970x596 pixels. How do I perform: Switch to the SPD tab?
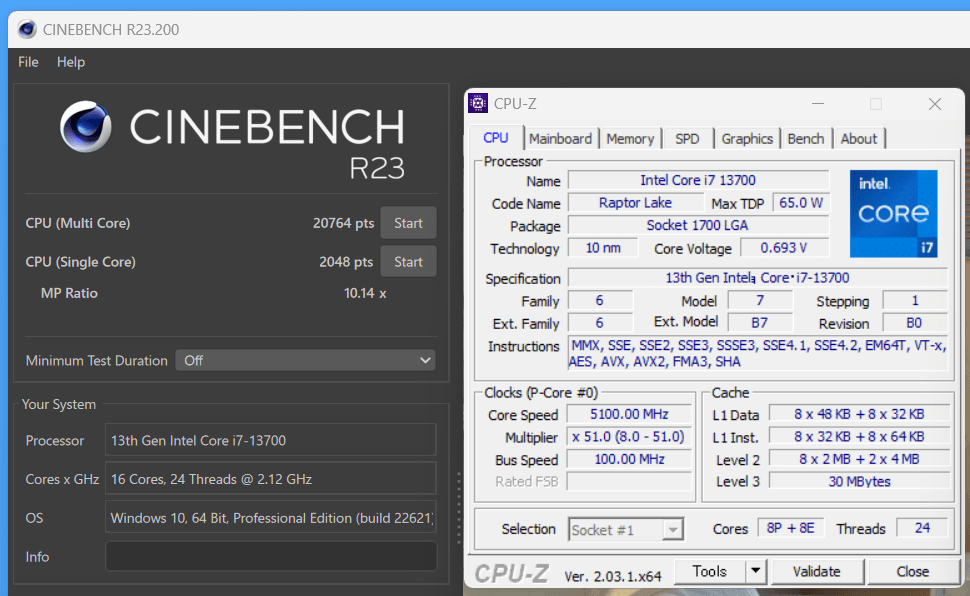tap(687, 139)
